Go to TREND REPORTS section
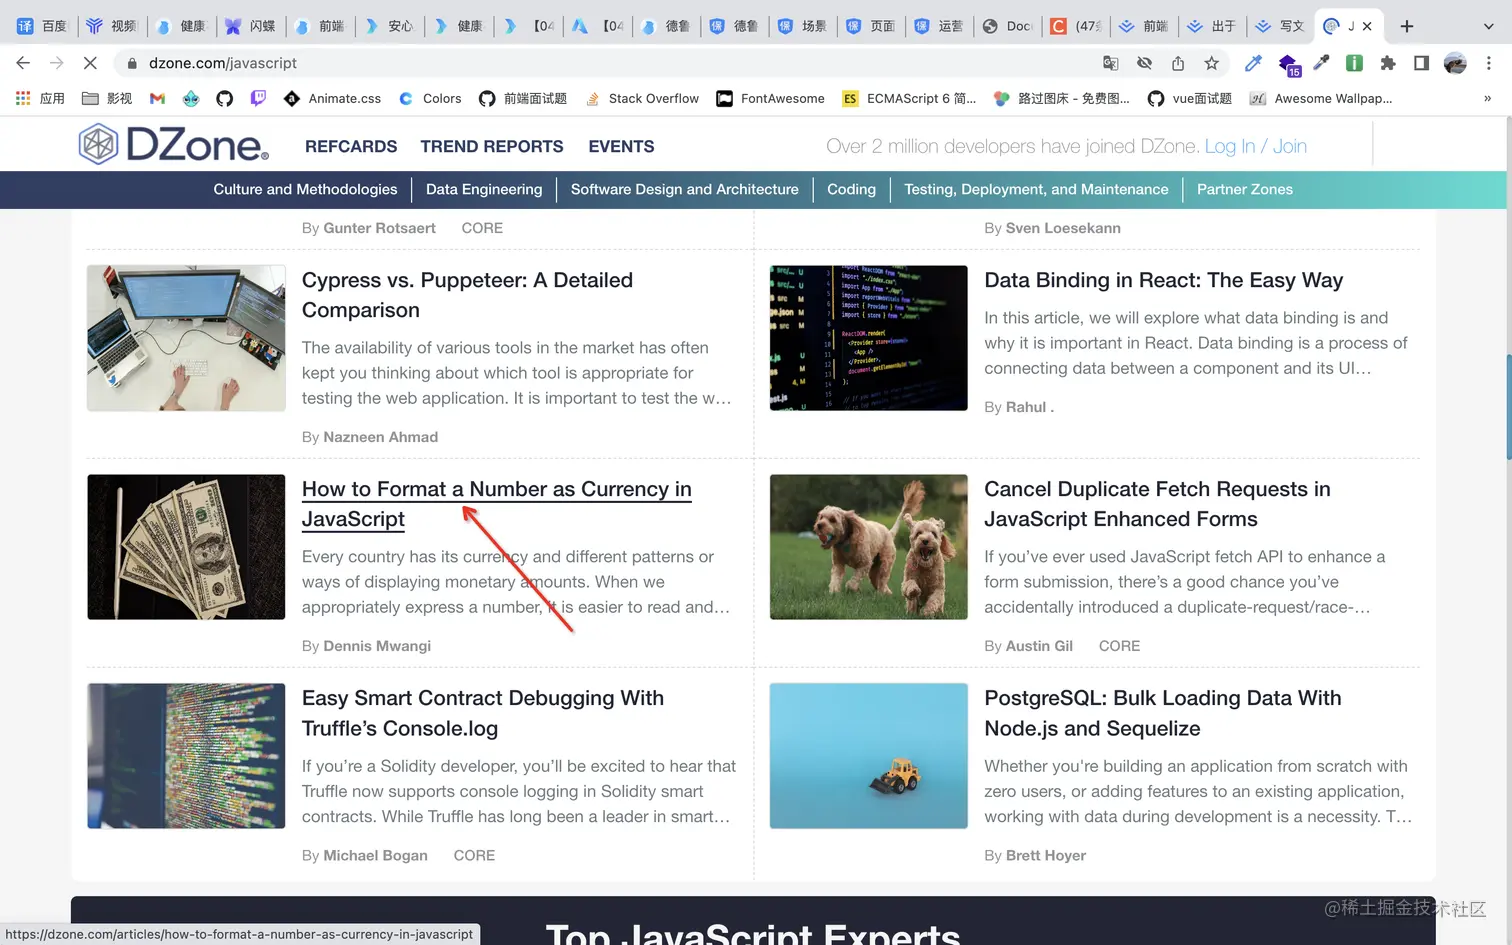The width and height of the screenshot is (1512, 945). [492, 146]
